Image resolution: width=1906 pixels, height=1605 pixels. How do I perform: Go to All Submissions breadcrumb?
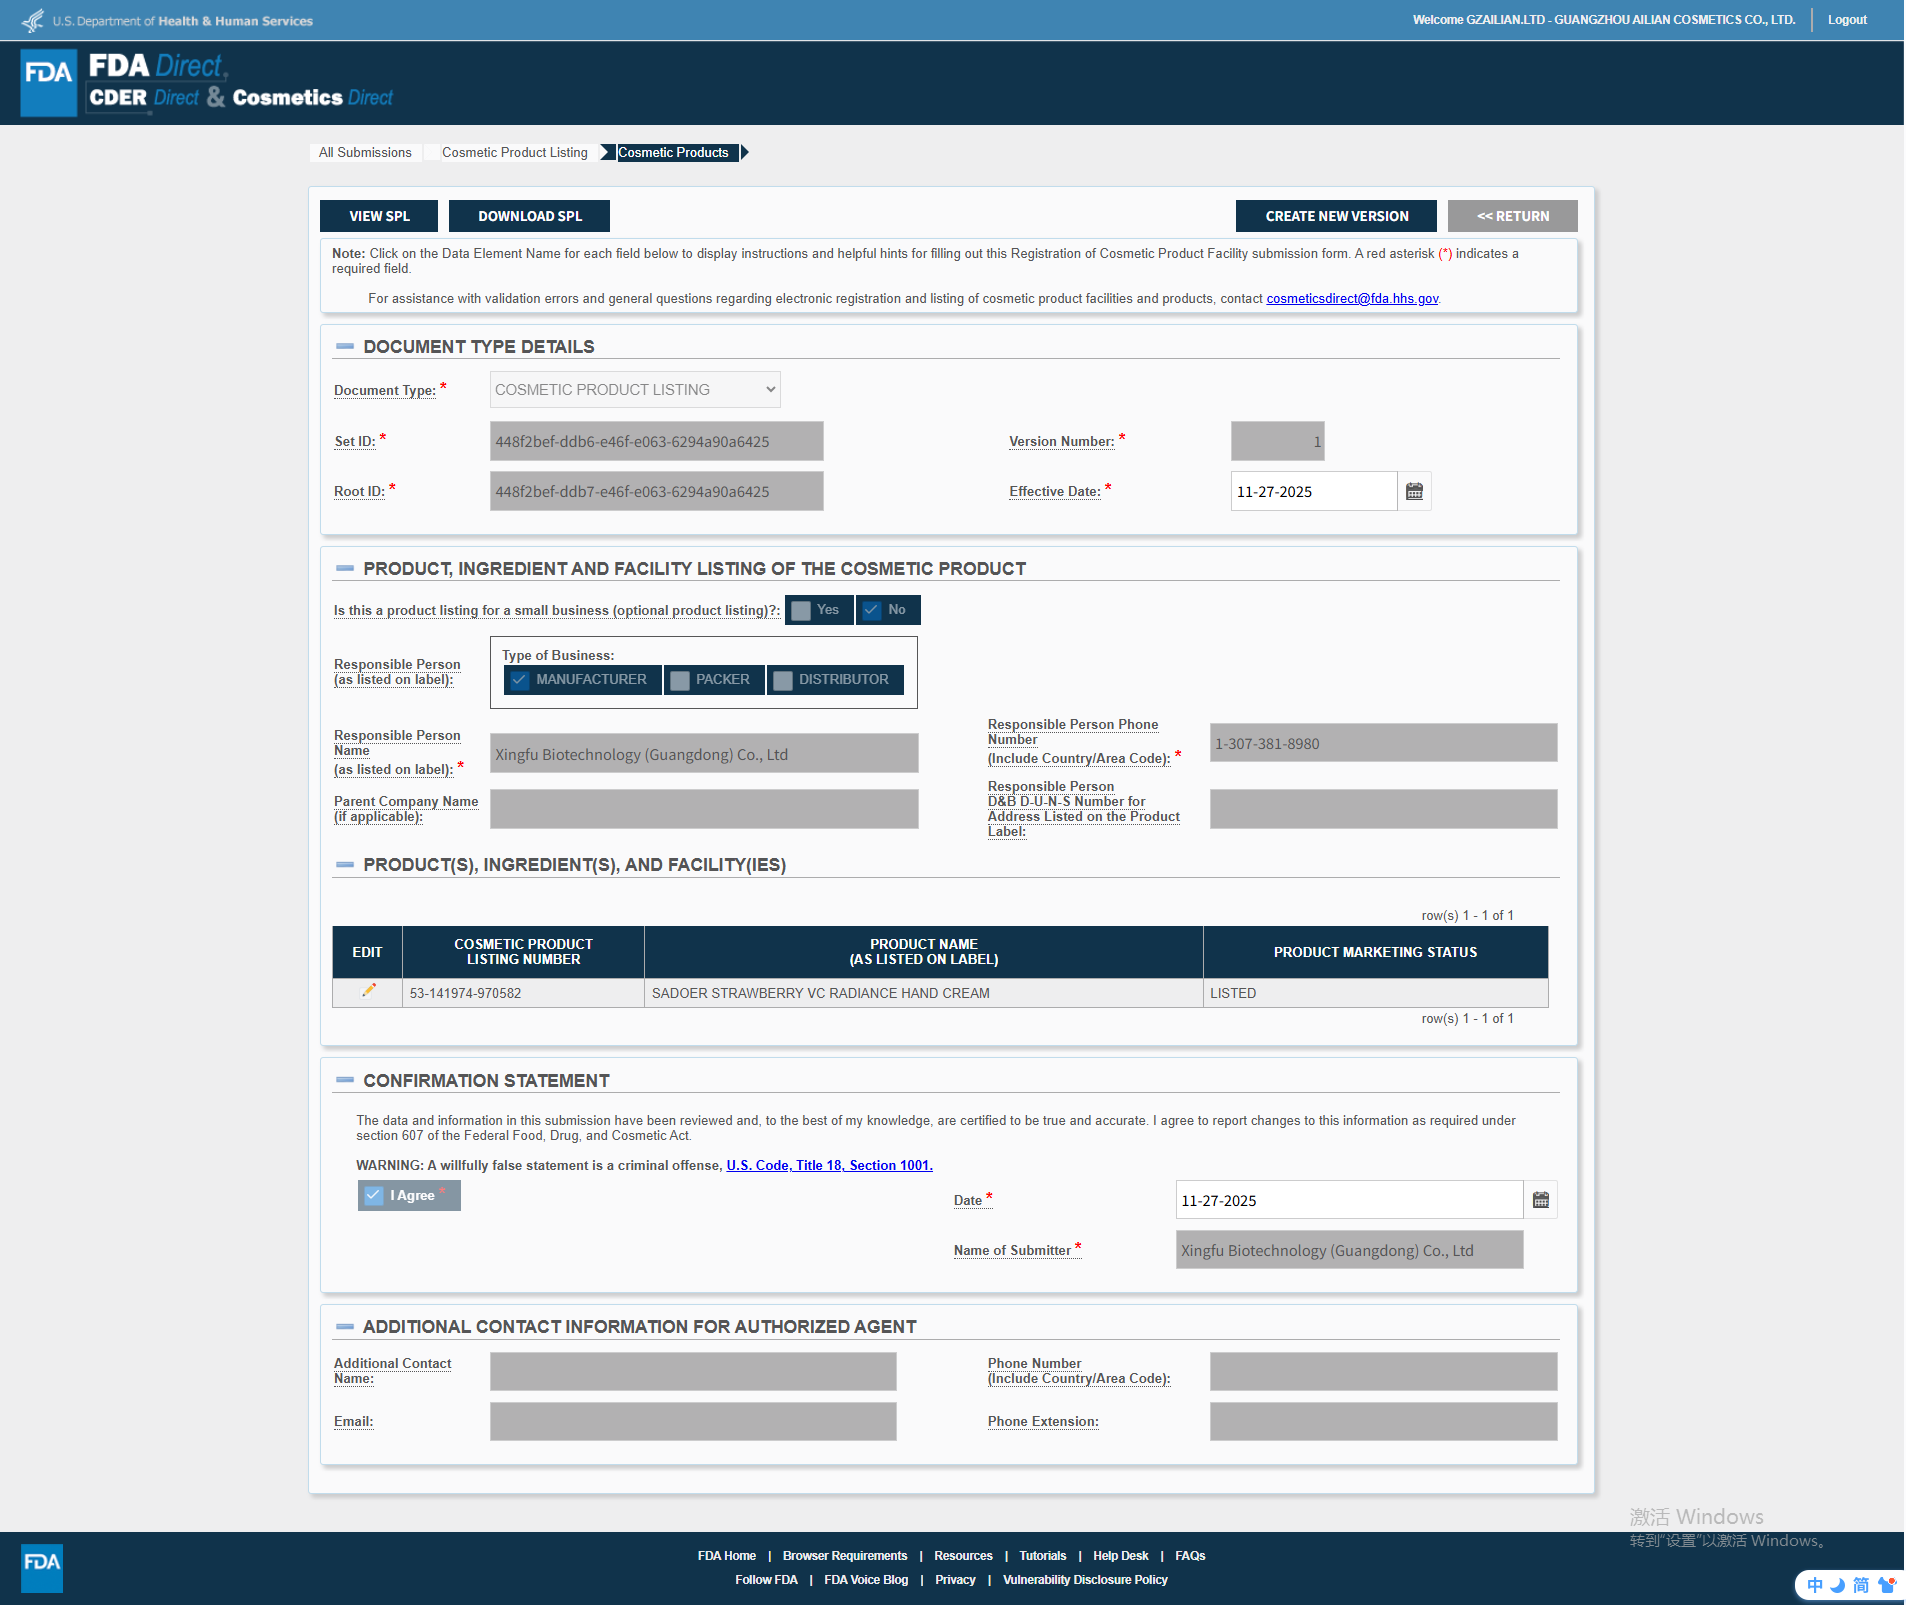pos(365,153)
